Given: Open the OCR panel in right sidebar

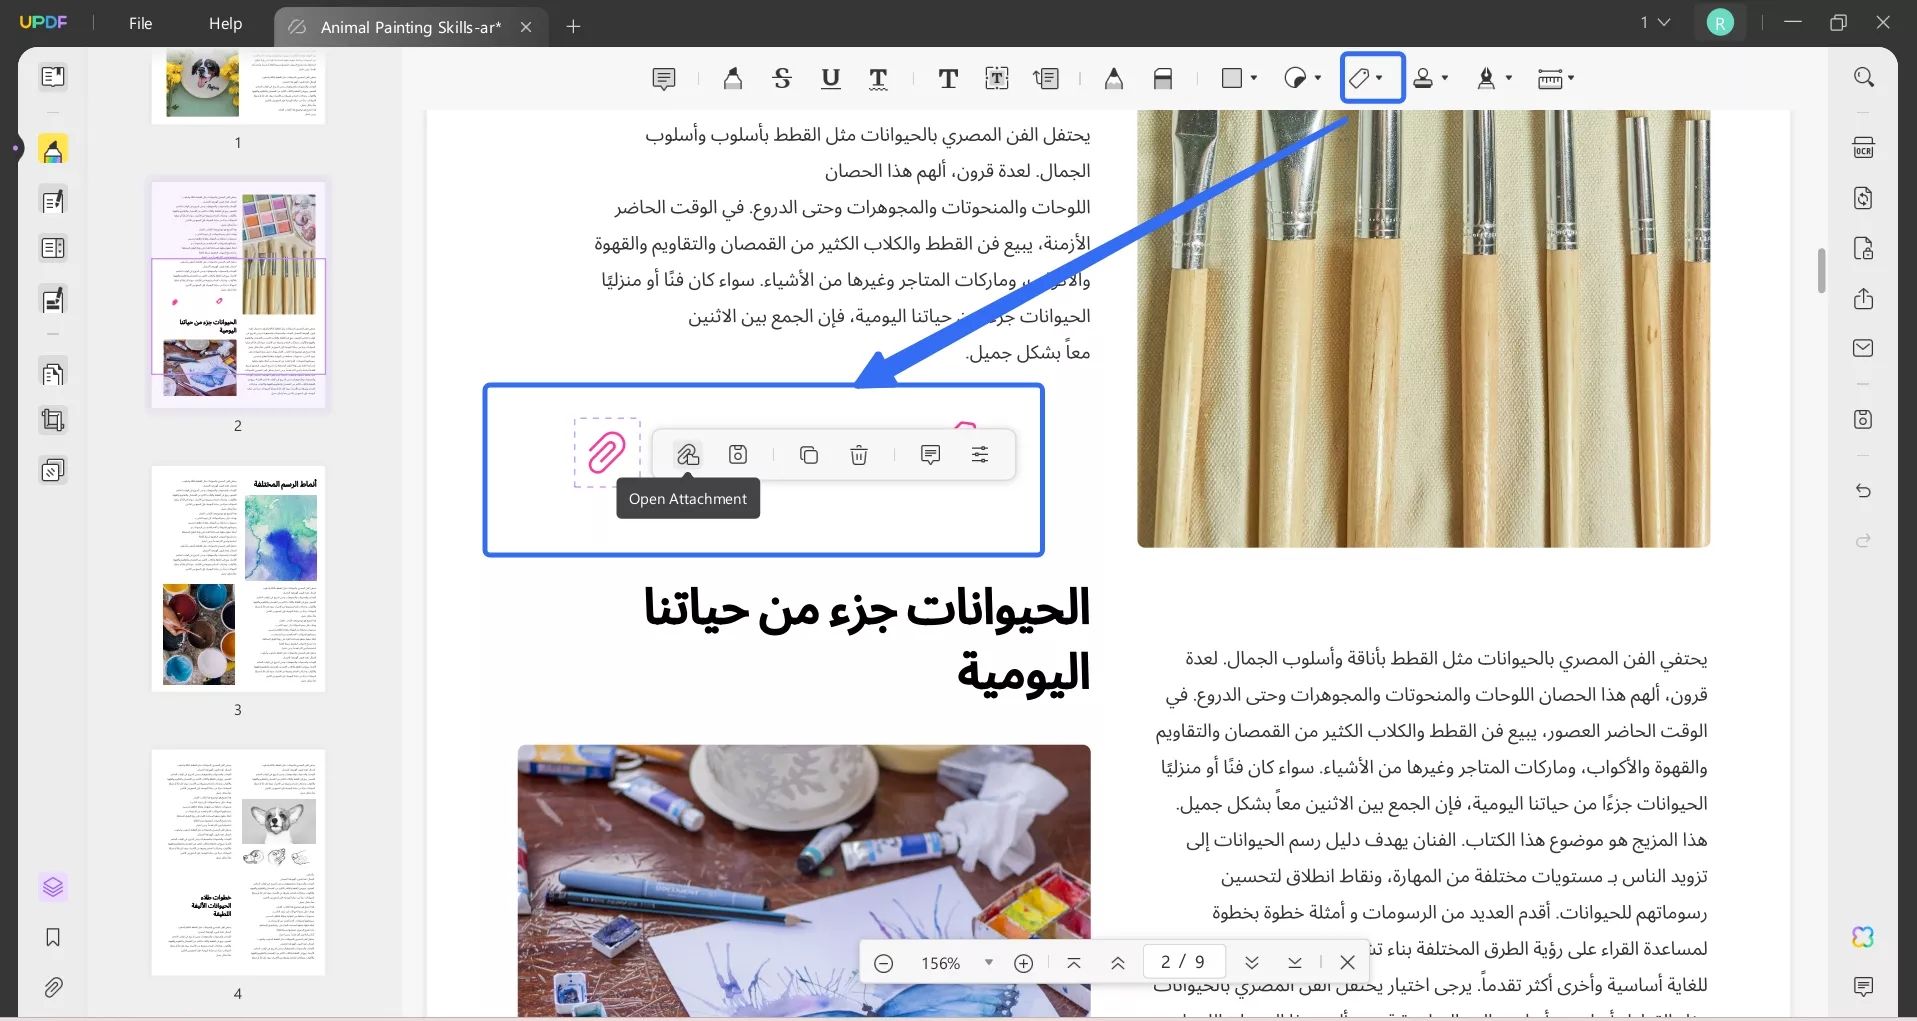Looking at the screenshot, I should point(1863,147).
